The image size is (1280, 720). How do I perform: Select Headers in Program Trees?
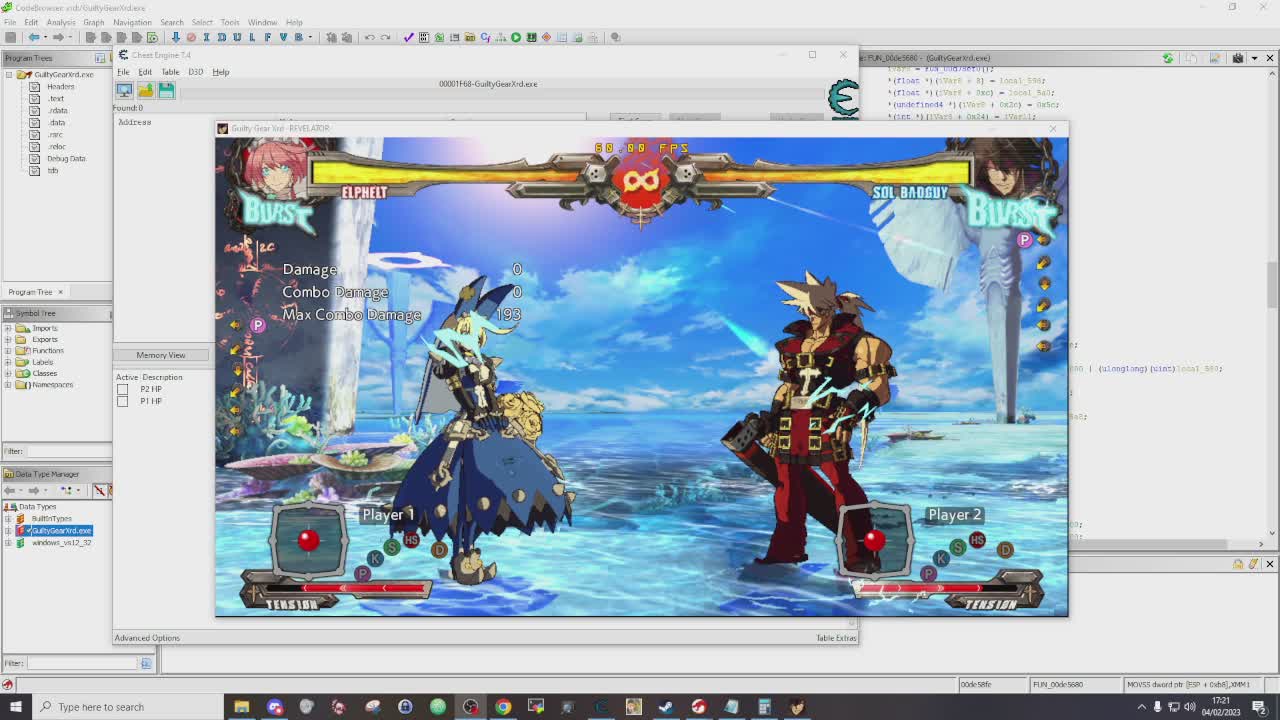(60, 86)
